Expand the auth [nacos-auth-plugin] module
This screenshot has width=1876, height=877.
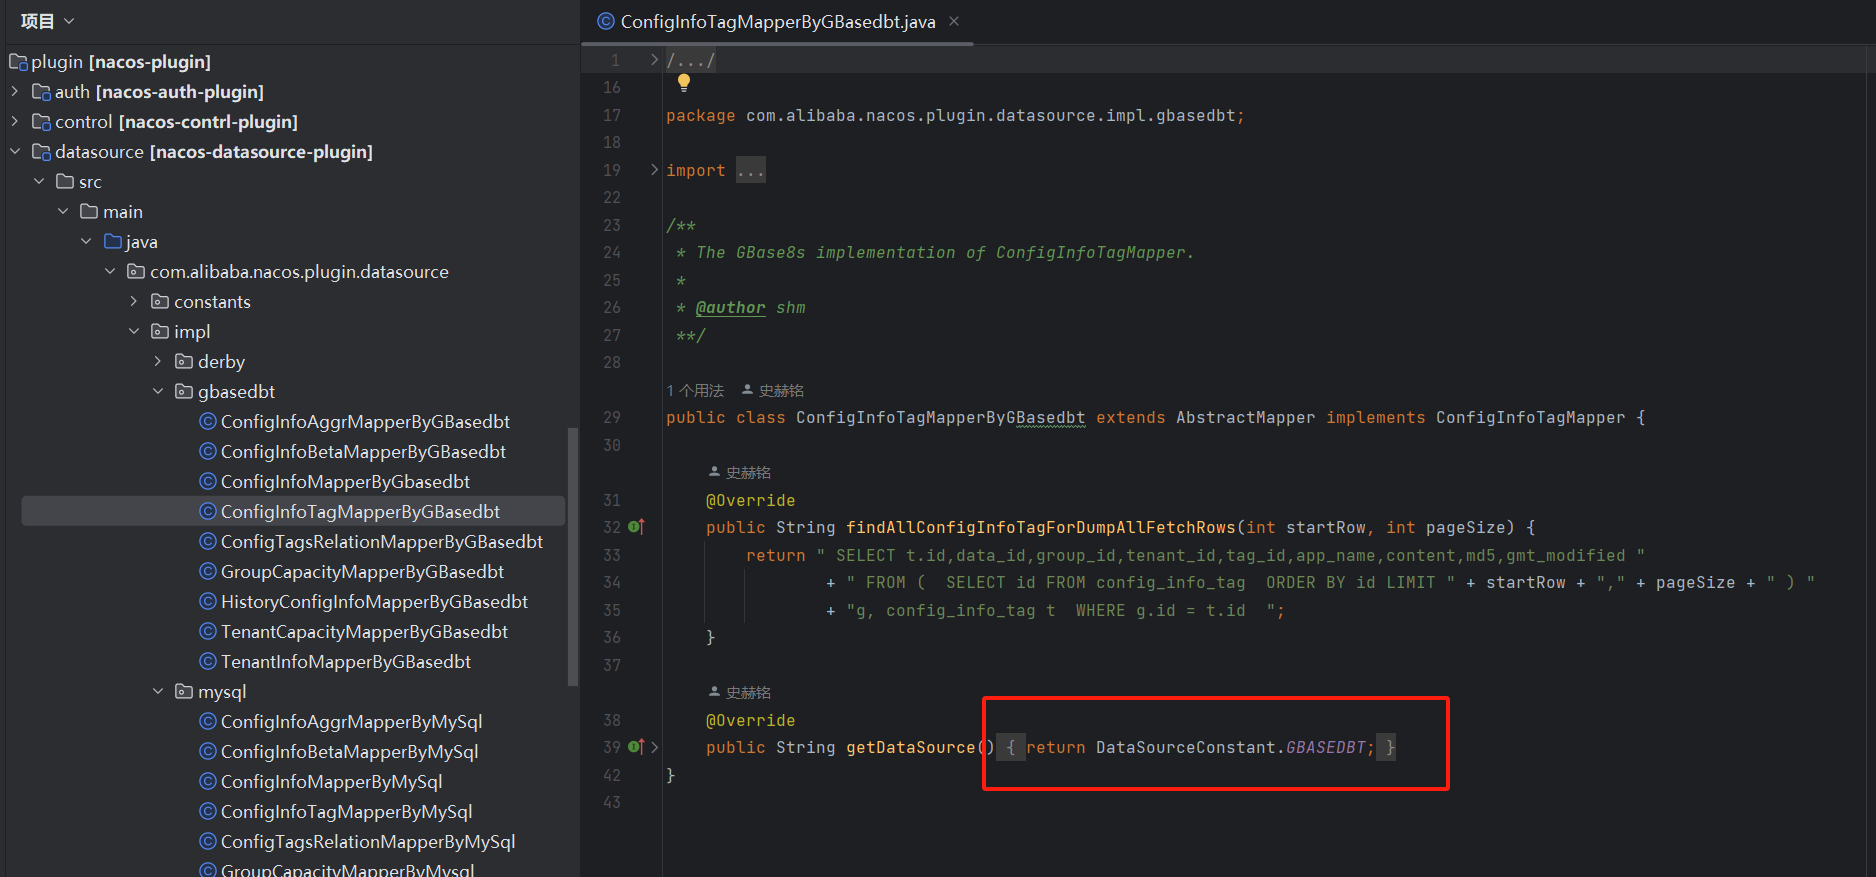(14, 92)
